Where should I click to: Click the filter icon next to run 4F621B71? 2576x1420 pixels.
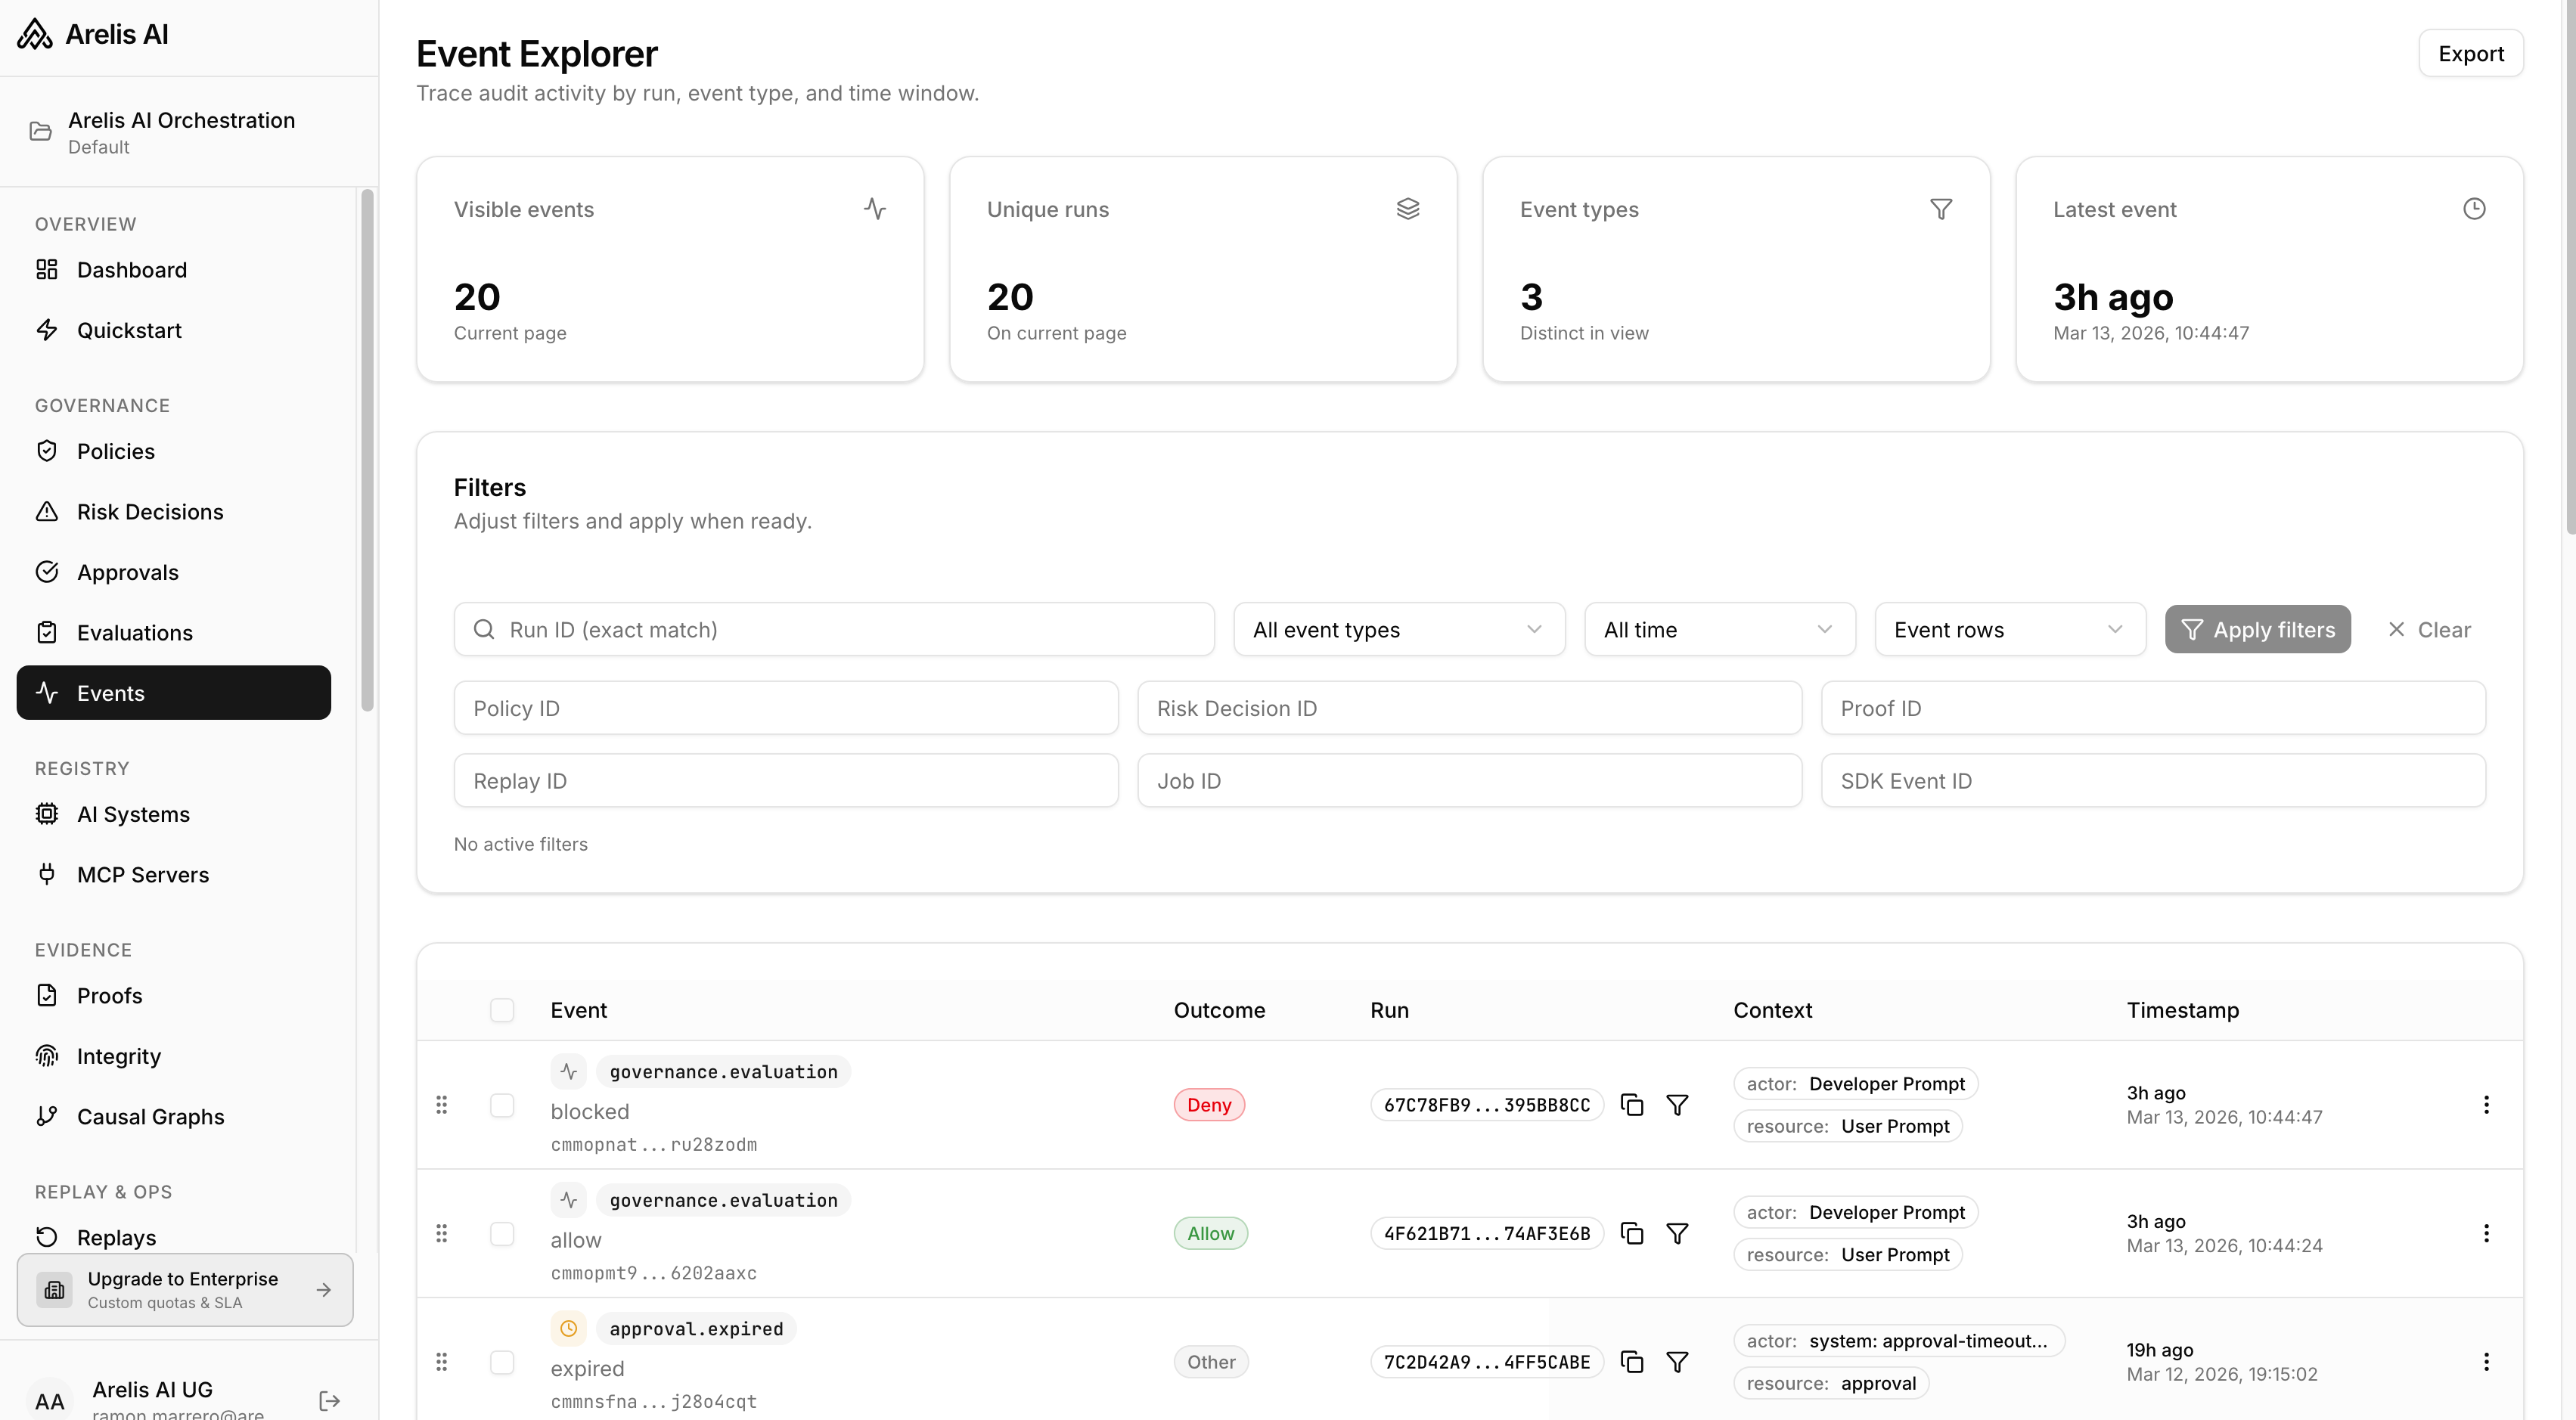click(1678, 1233)
